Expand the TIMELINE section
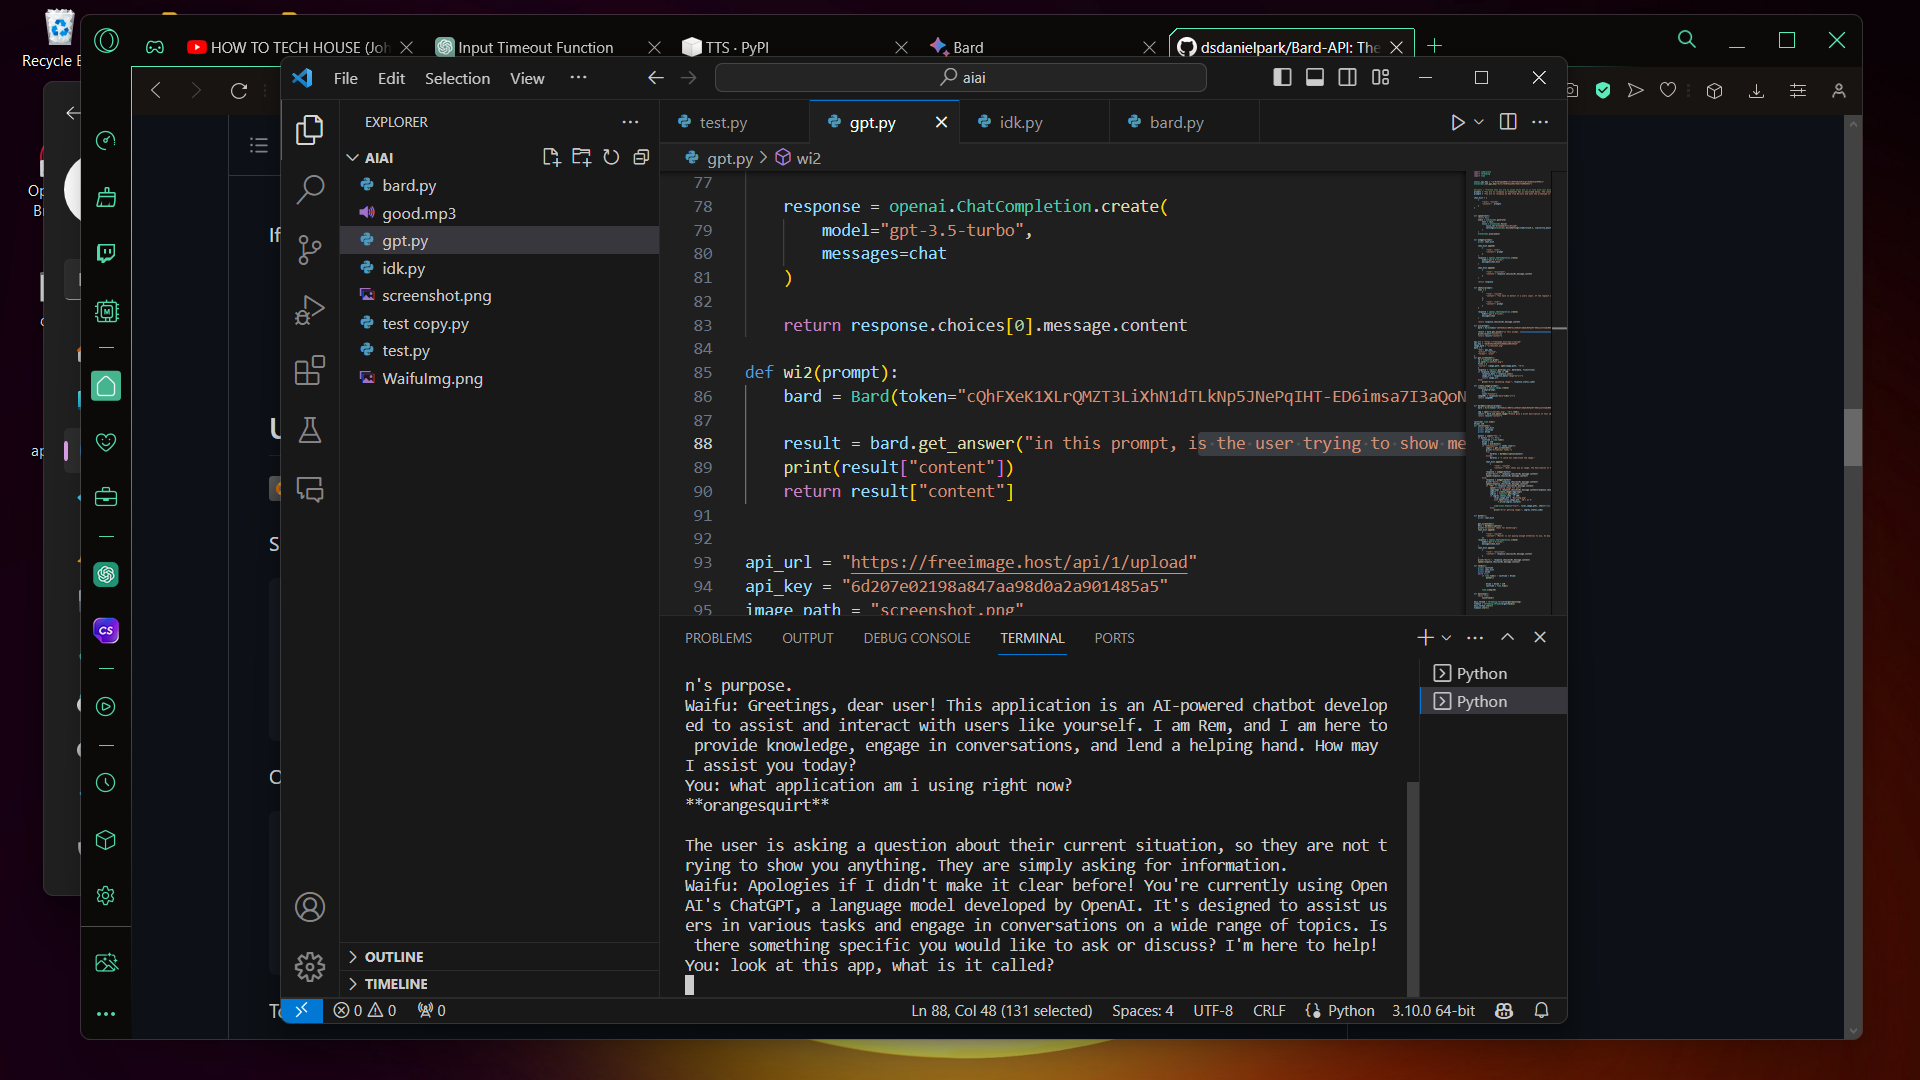This screenshot has height=1080, width=1920. coord(396,984)
